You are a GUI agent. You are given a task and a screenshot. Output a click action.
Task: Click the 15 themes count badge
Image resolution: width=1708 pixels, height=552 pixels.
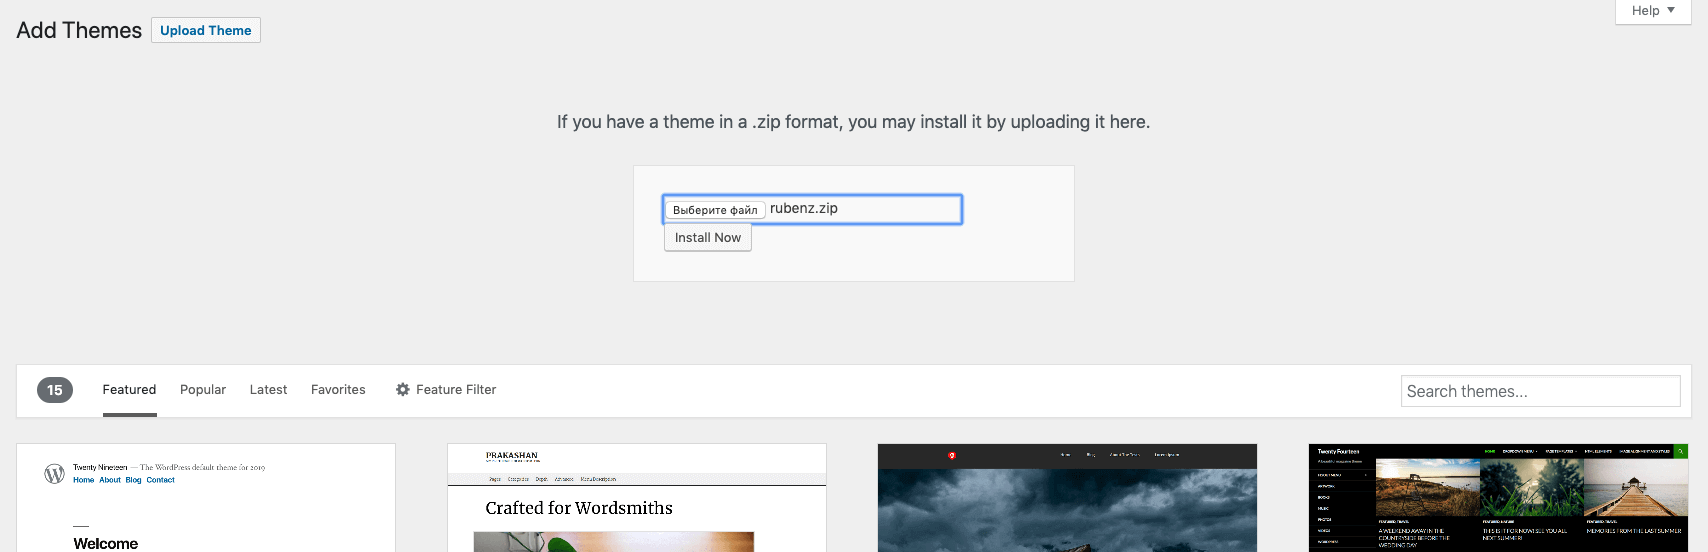[x=55, y=390]
